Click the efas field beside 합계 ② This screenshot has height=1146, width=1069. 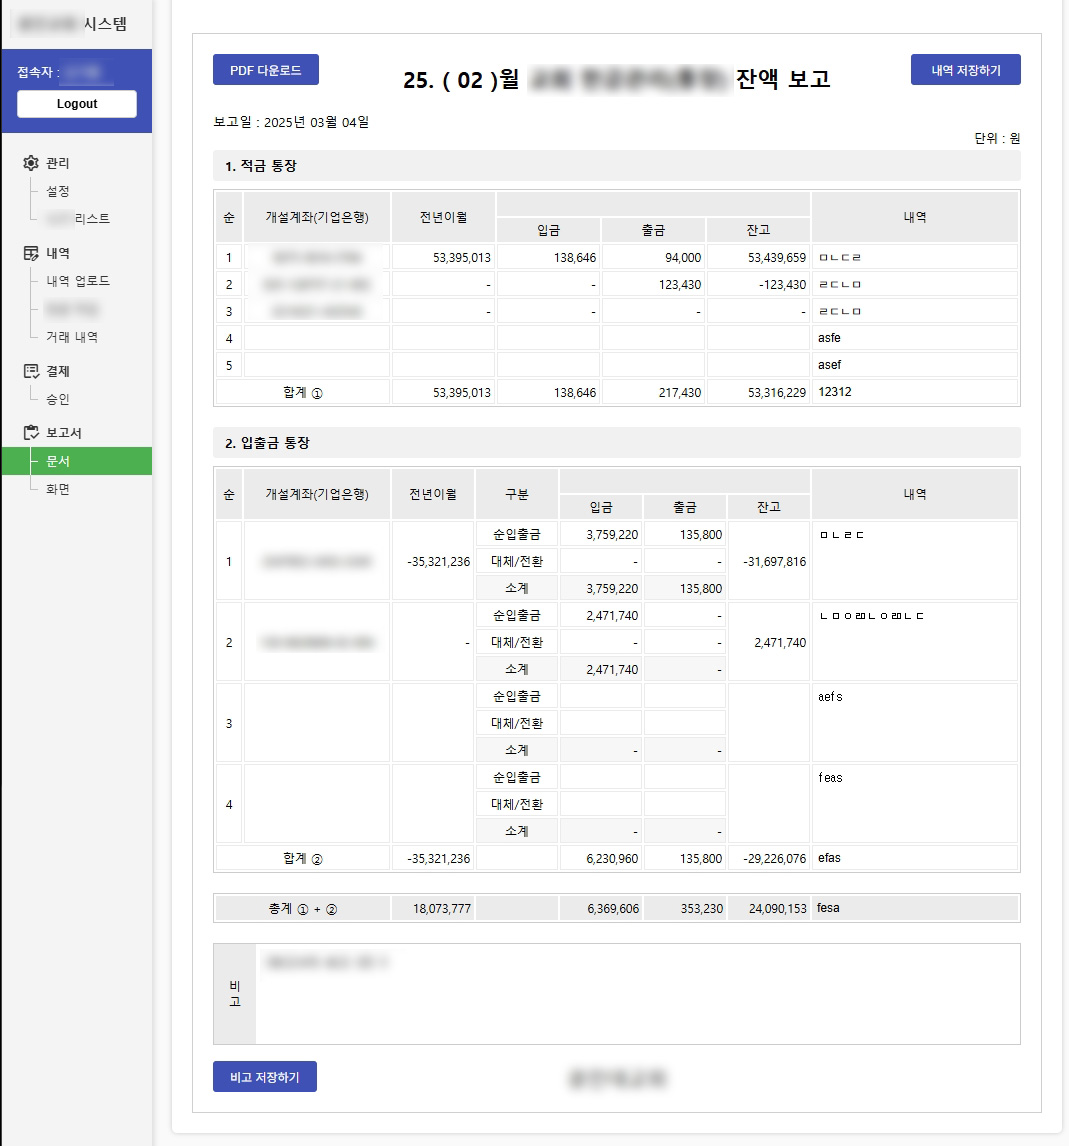913,857
